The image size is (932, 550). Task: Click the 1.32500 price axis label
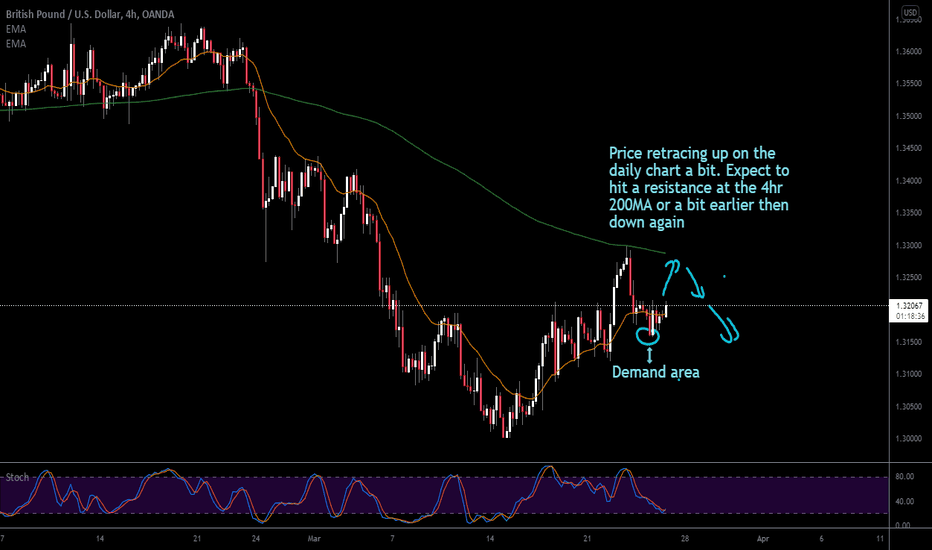908,278
